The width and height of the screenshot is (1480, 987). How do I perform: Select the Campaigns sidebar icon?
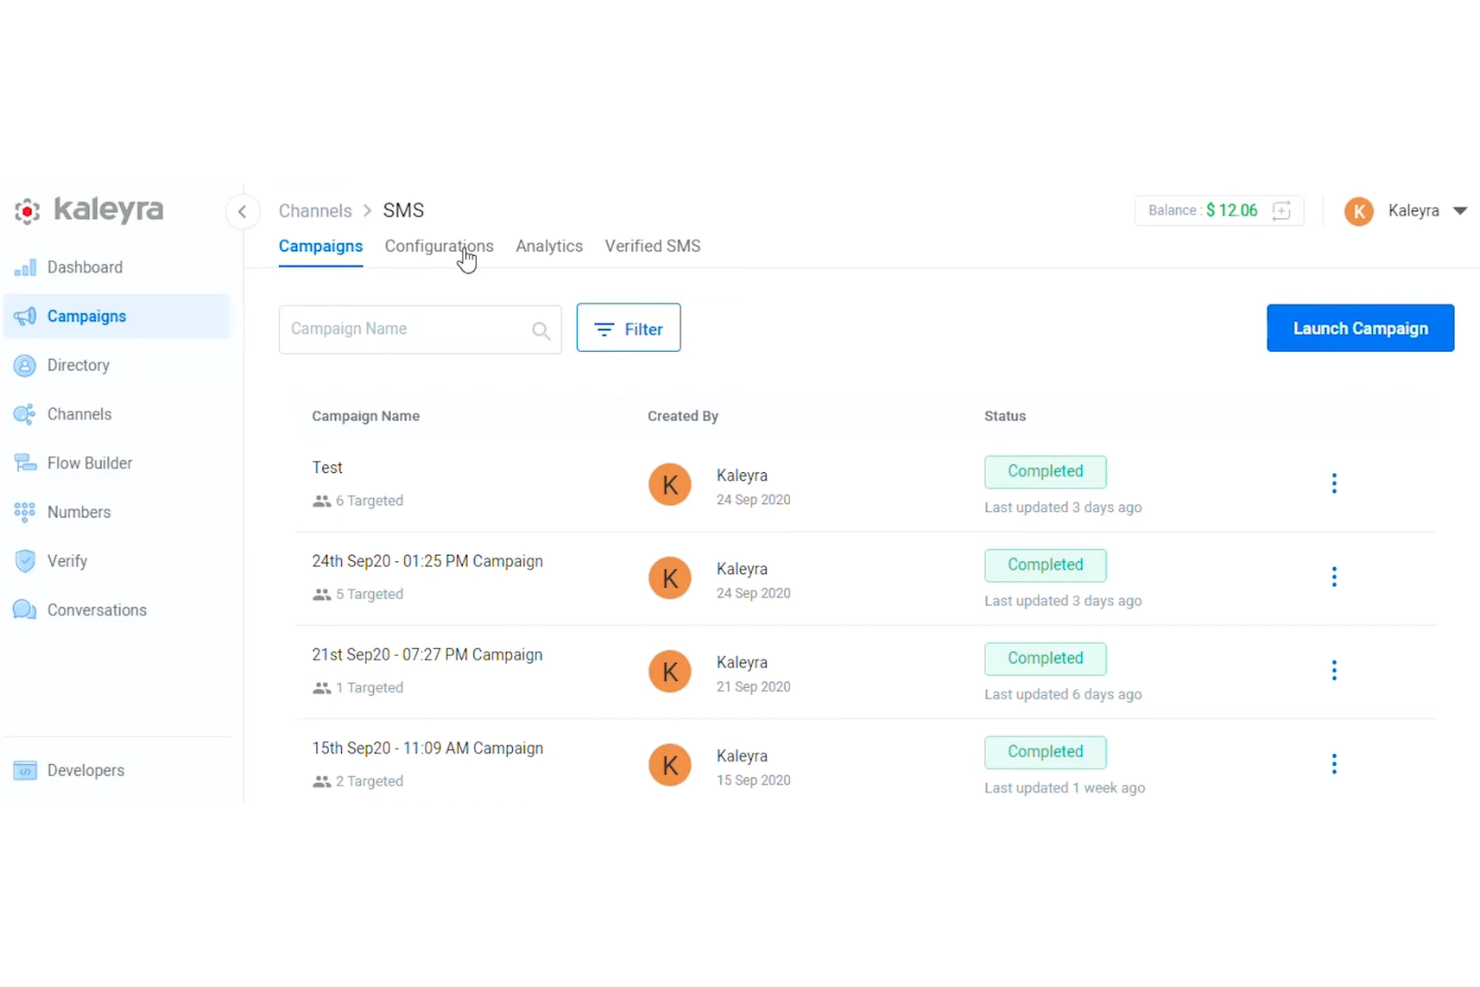[86, 316]
